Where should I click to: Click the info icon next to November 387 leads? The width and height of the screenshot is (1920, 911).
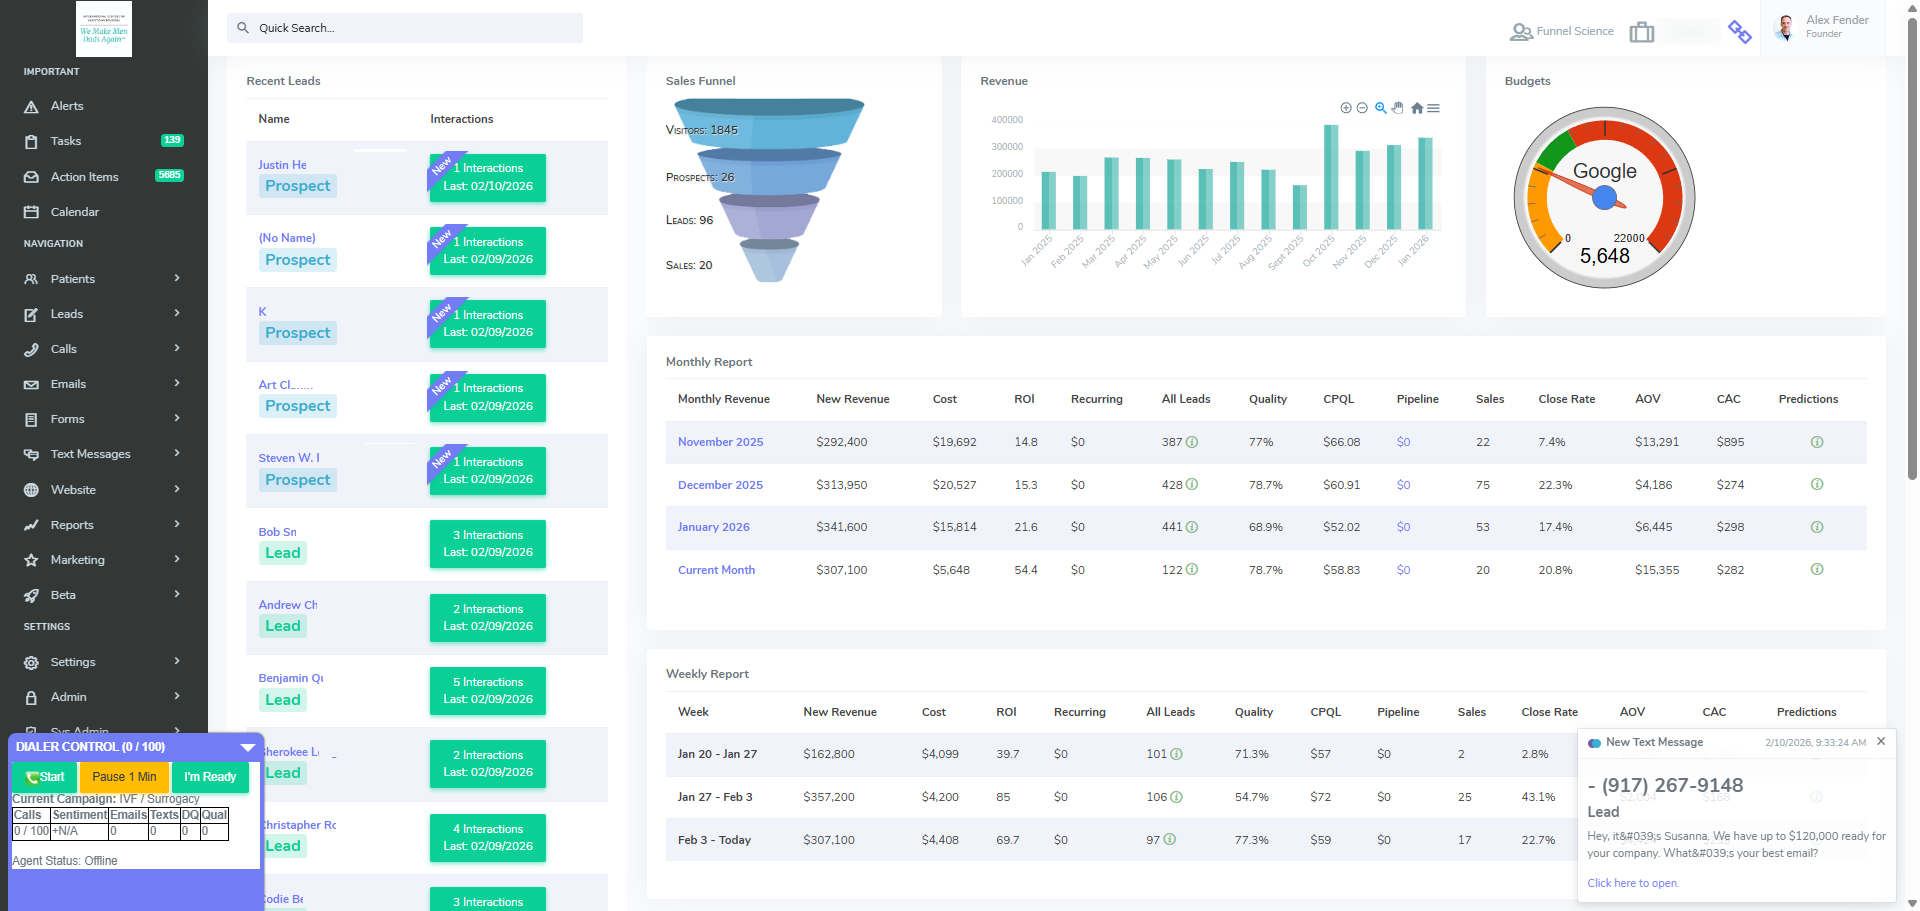click(1192, 442)
